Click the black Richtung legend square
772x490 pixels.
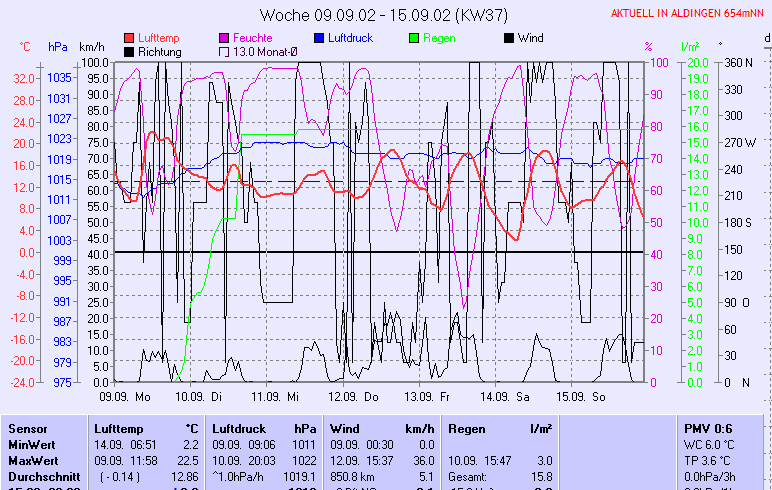[x=129, y=51]
